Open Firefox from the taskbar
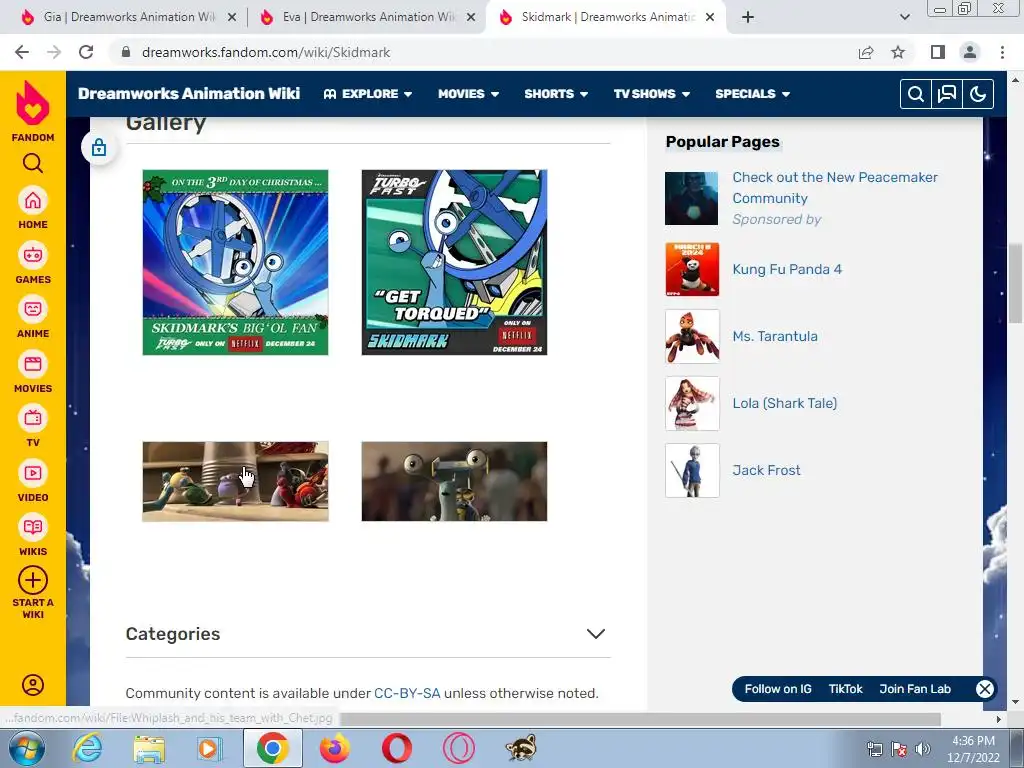1024x768 pixels. tap(334, 748)
